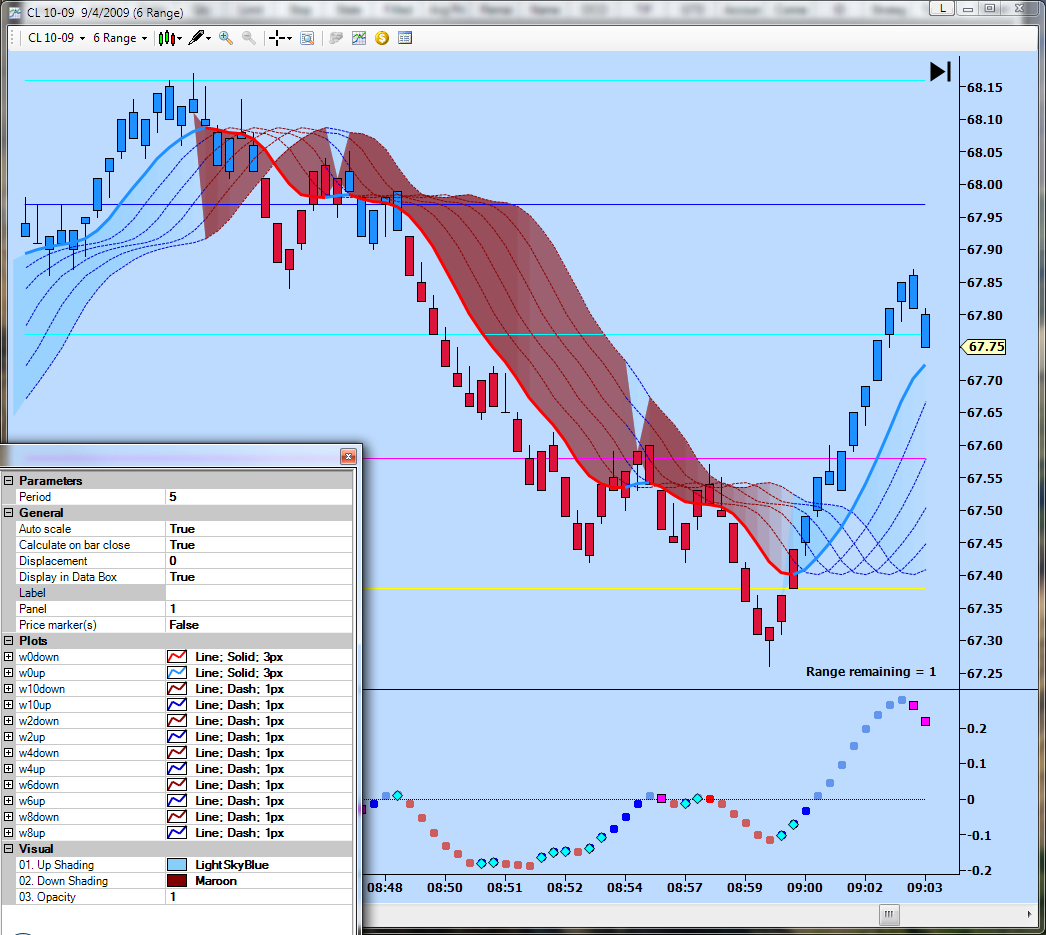Click the zoom in magnifier

click(x=226, y=38)
